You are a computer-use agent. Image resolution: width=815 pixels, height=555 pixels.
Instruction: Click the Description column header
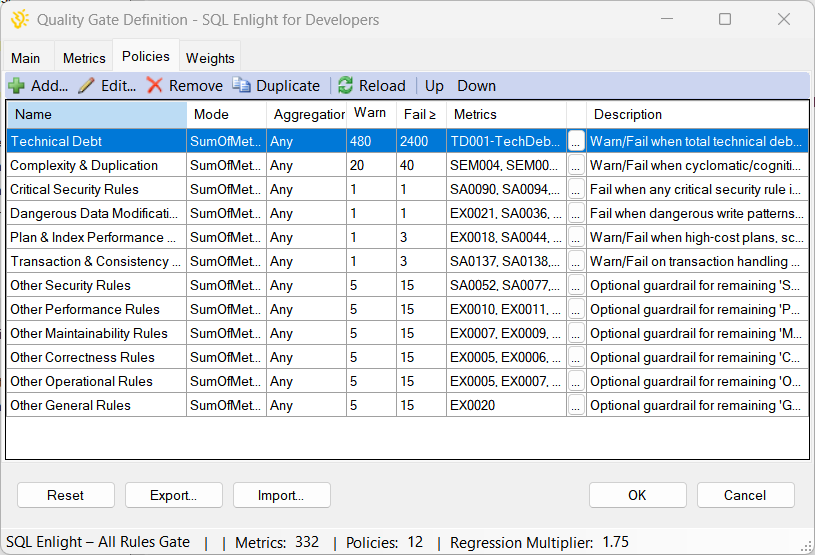[698, 114]
